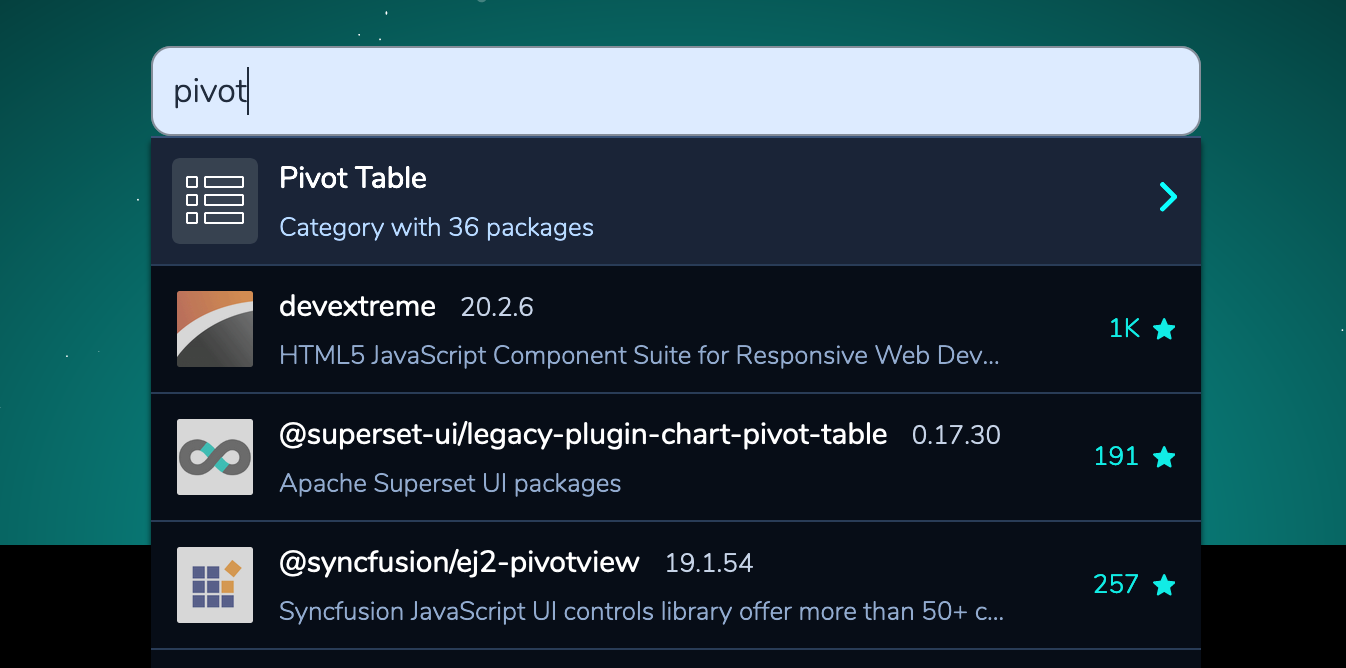Click the devextreme package logo
Image resolution: width=1346 pixels, height=668 pixels.
click(215, 329)
